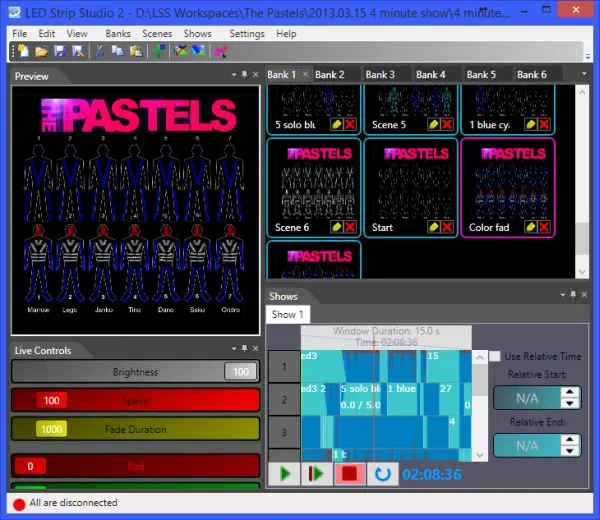Click the multicolored scene icon in toolbar
The width and height of the screenshot is (600, 520).
(x=181, y=51)
